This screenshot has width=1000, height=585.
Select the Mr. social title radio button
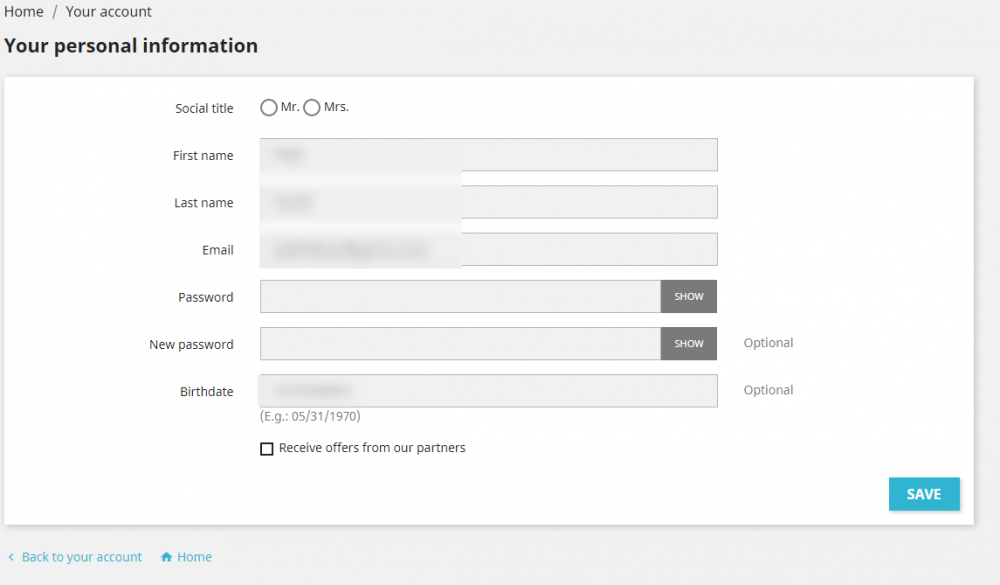(269, 108)
